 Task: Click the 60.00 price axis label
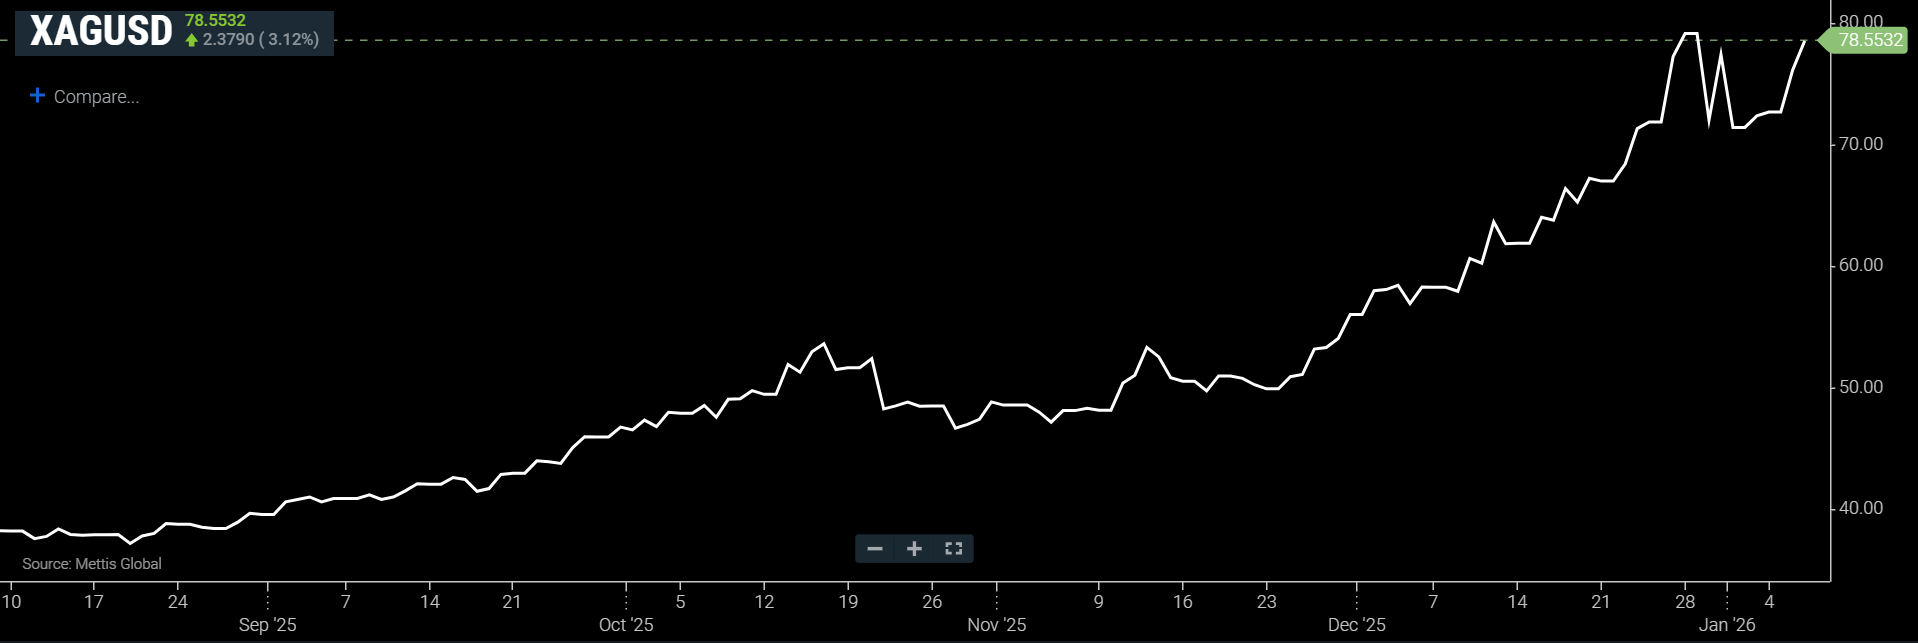[1860, 265]
